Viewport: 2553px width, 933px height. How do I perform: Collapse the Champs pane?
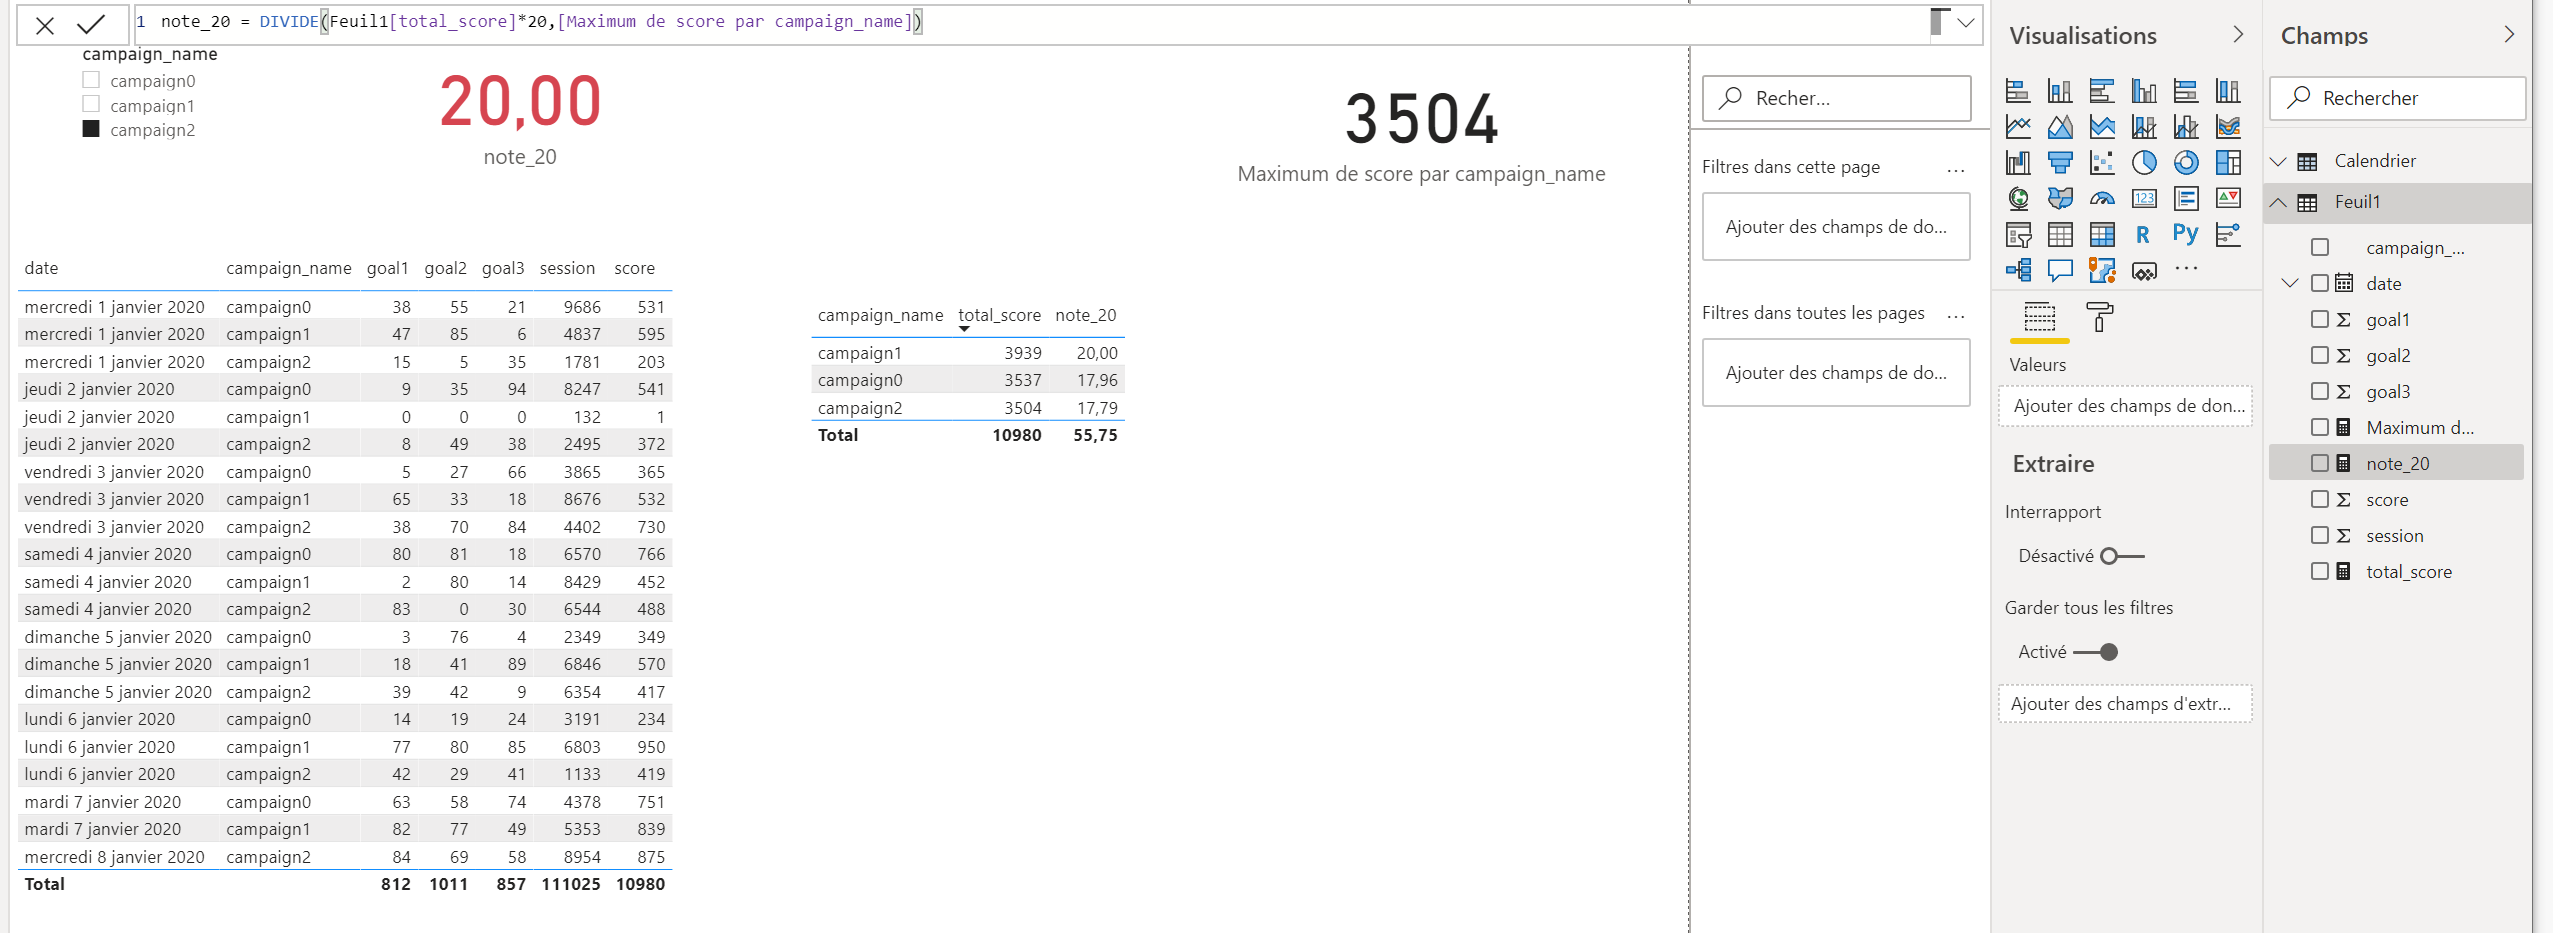pyautogui.click(x=2509, y=34)
